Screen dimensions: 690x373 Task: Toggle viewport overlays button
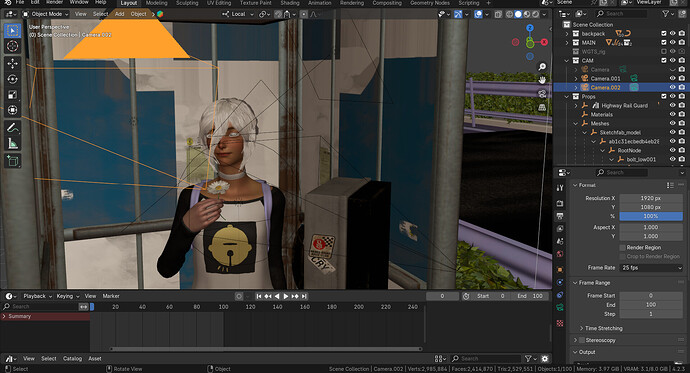tap(478, 14)
